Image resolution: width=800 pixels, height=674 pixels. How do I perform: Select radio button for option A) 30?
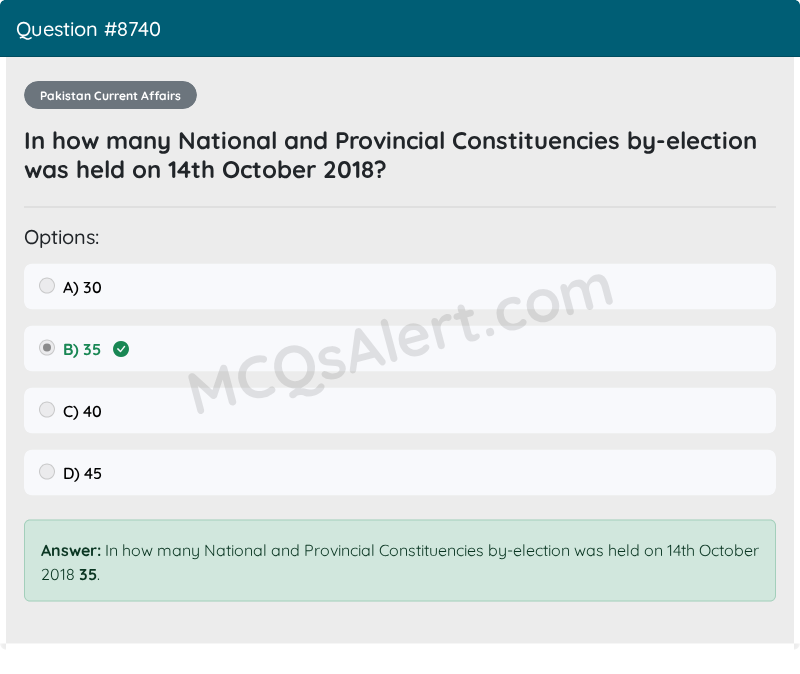coord(47,286)
